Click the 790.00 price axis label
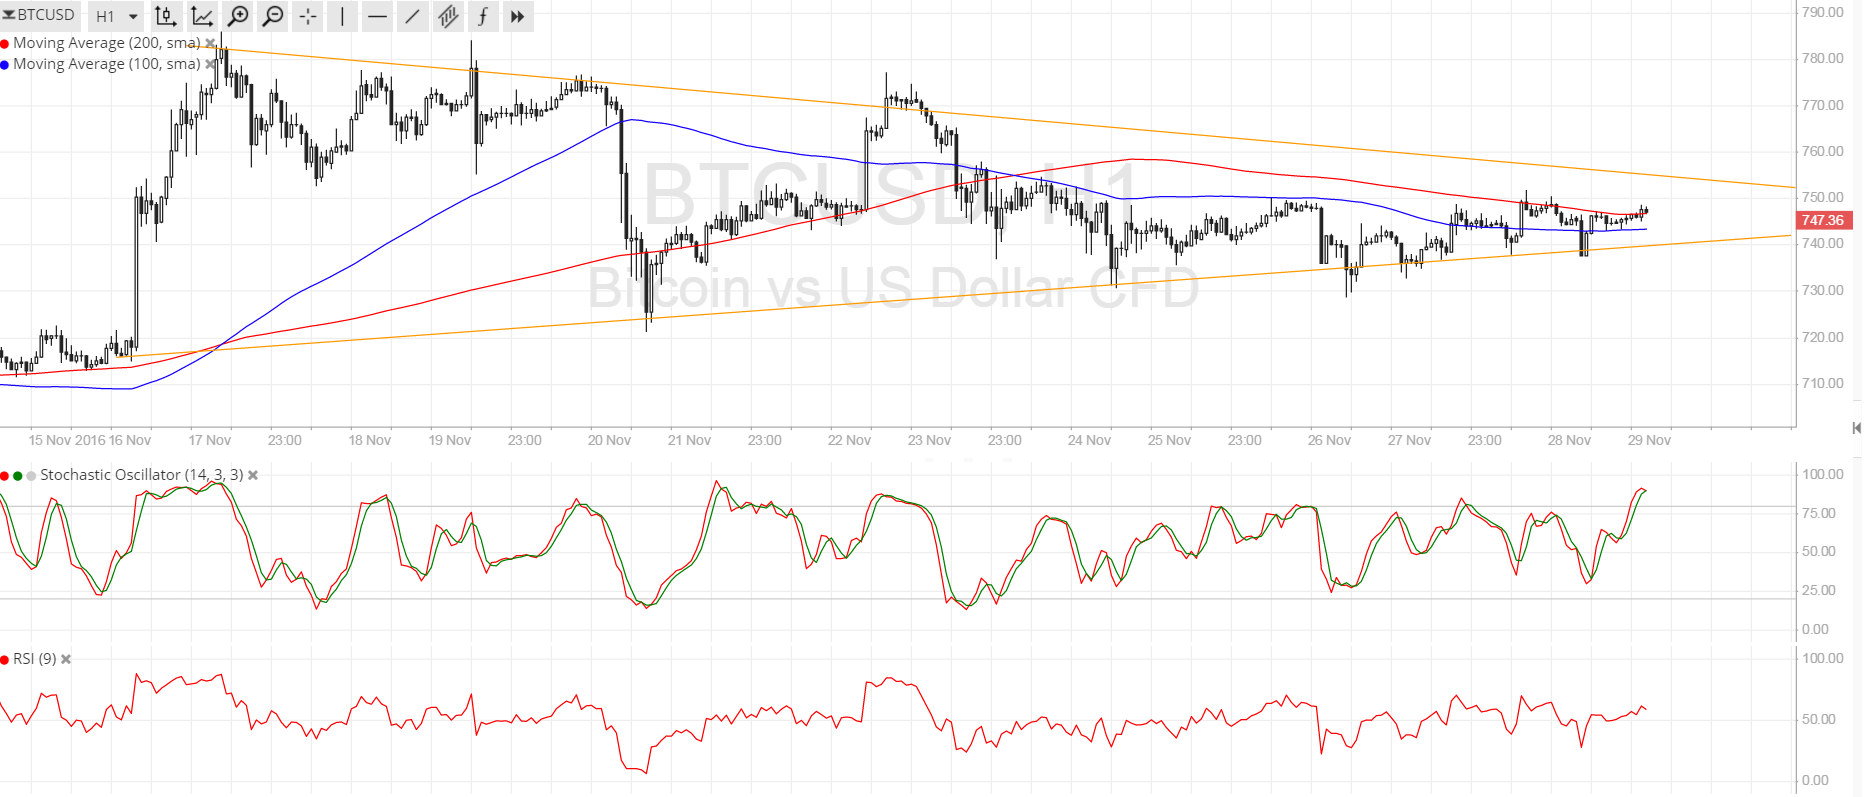This screenshot has height=797, width=1864. (1822, 12)
